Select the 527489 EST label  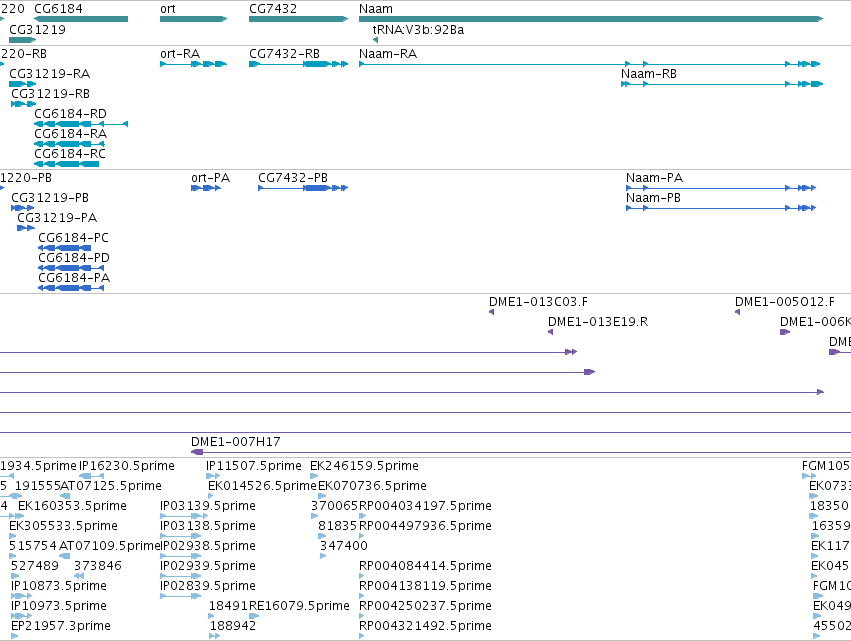coord(35,566)
